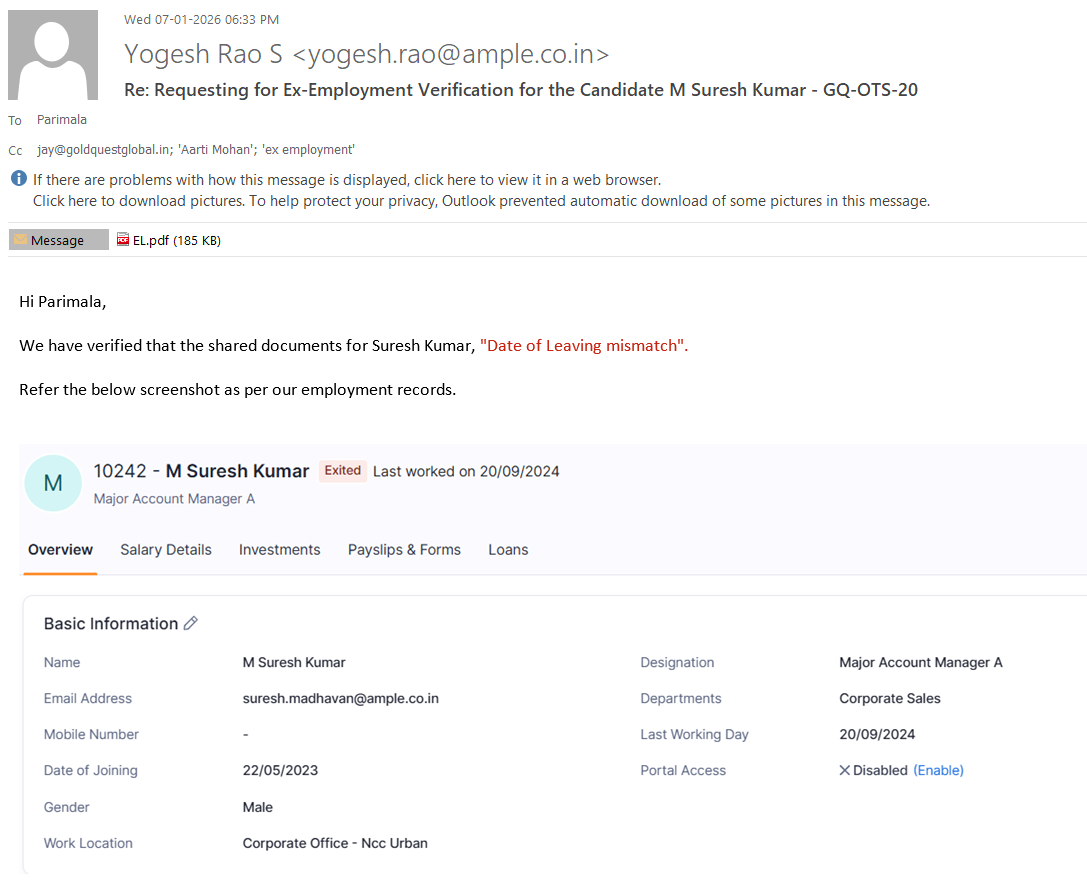
Task: Open the Overview tab
Action: coord(60,550)
